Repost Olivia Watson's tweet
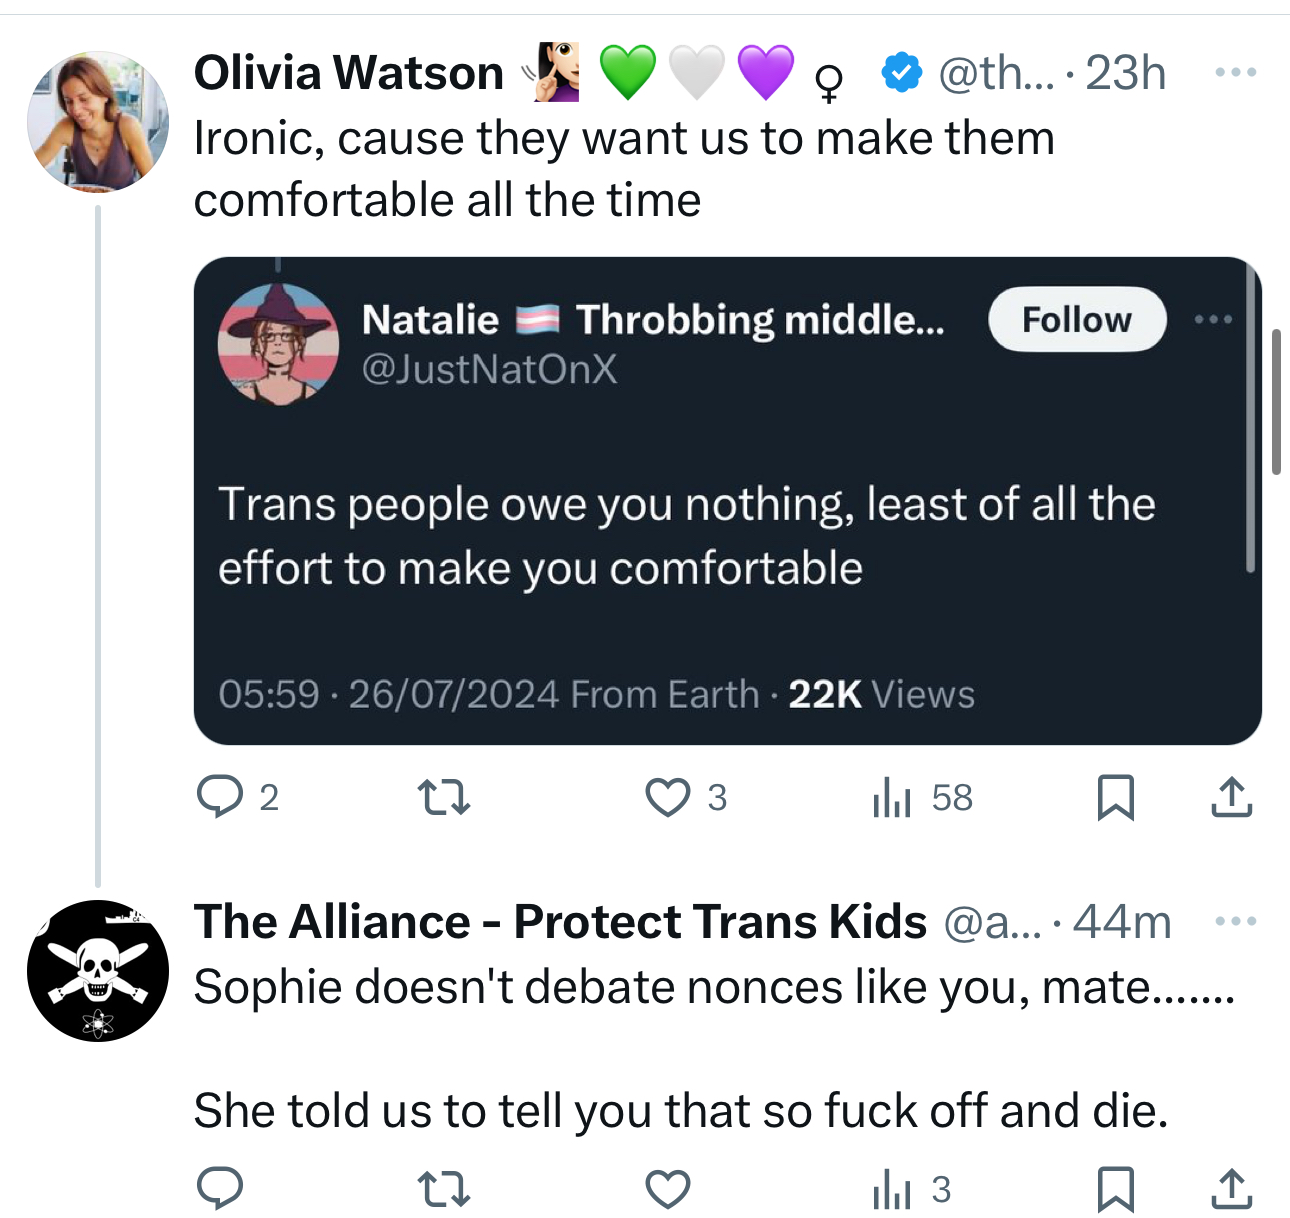The image size is (1290, 1218). [x=443, y=797]
